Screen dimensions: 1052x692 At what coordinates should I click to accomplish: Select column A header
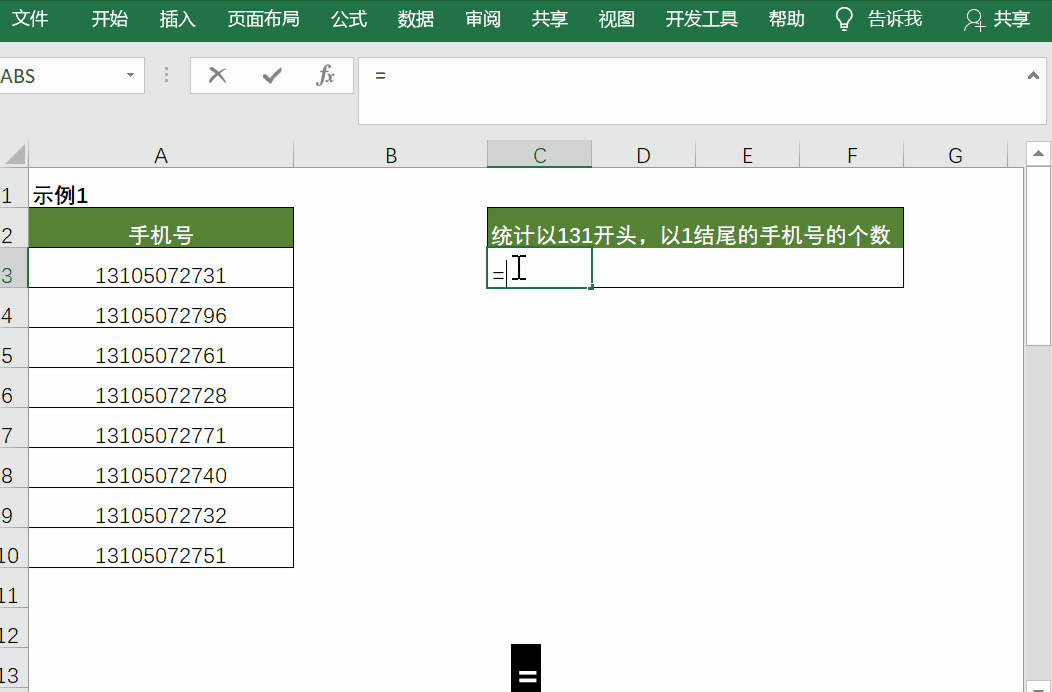[x=161, y=155]
